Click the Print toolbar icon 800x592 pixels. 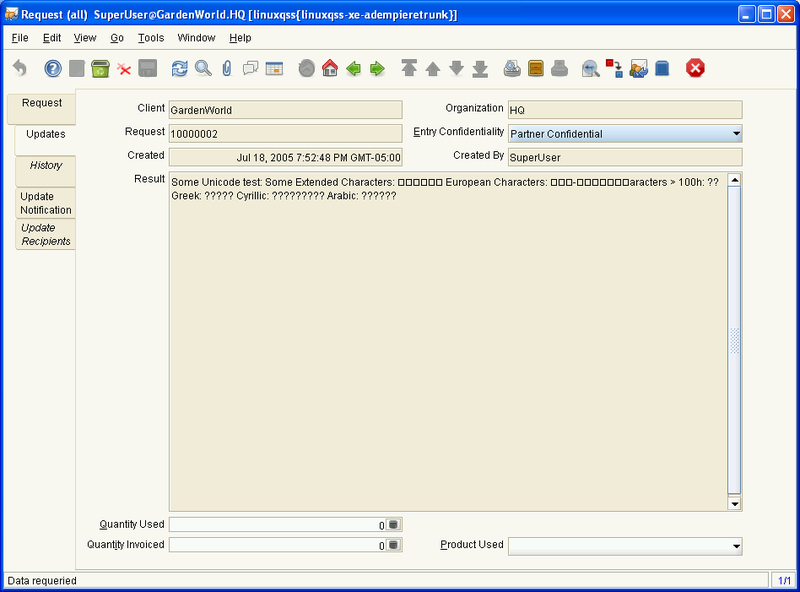pyautogui.click(x=560, y=68)
